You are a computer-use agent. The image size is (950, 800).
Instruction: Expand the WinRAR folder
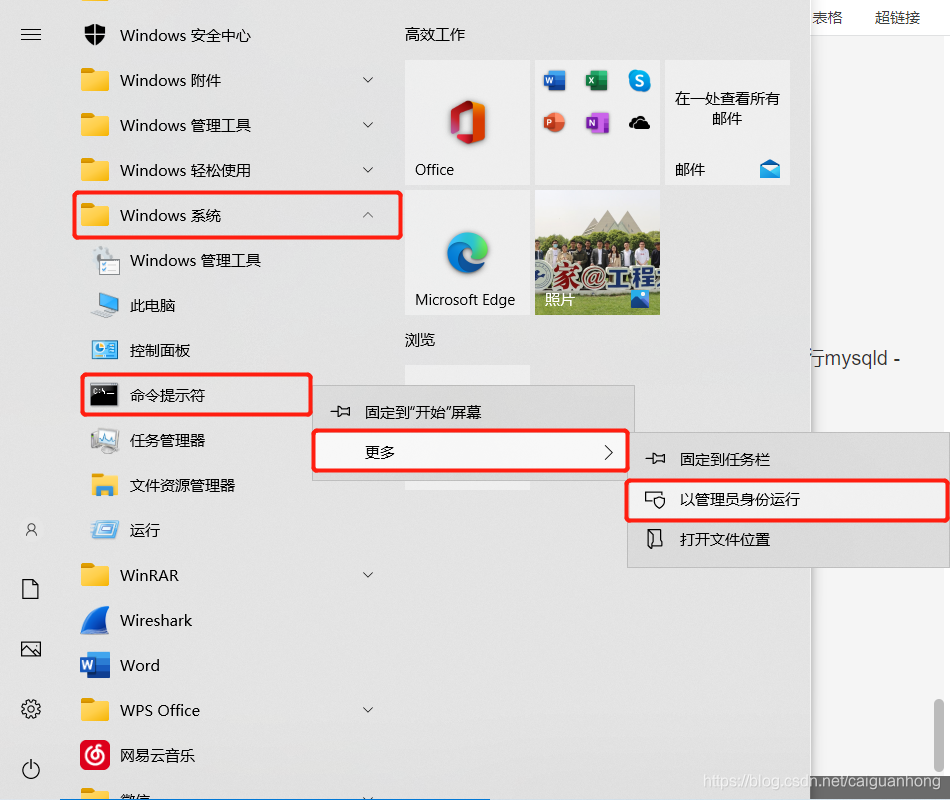click(x=368, y=575)
